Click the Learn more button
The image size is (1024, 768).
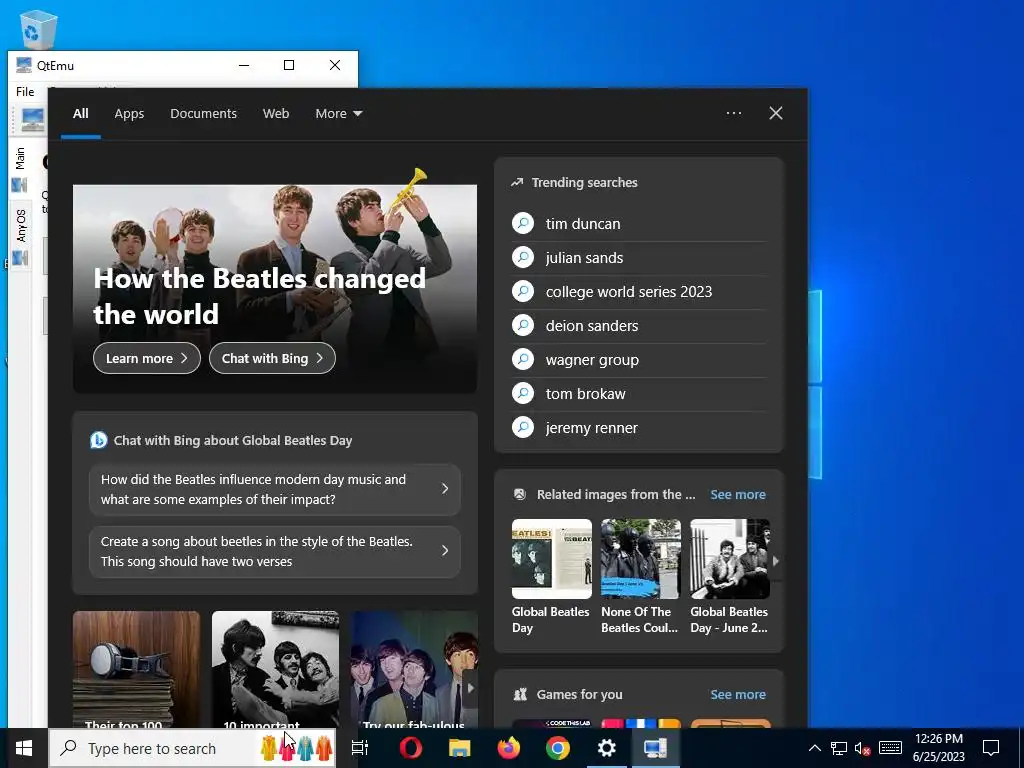pos(147,358)
